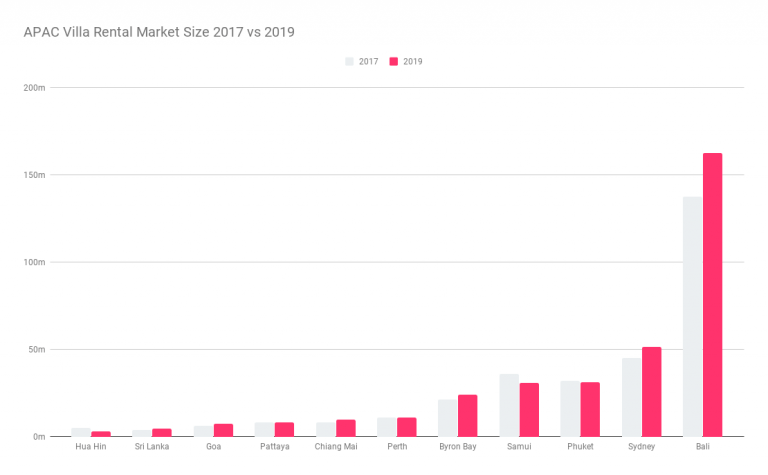768x475 pixels.
Task: Click Bali's 2017 grey bar
Action: click(693, 316)
